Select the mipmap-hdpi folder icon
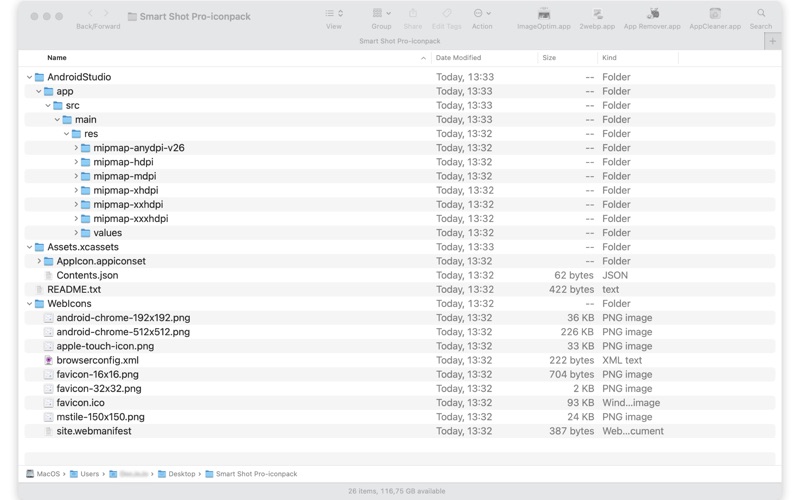This screenshot has height=500, width=800. pos(85,162)
